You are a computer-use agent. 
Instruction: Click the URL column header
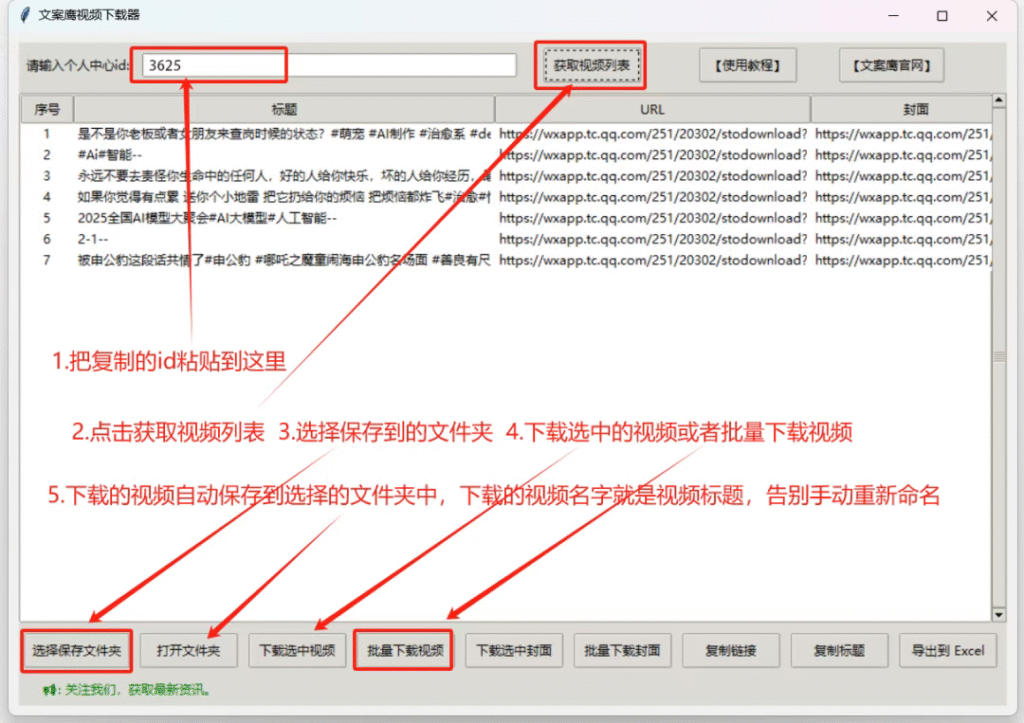652,109
